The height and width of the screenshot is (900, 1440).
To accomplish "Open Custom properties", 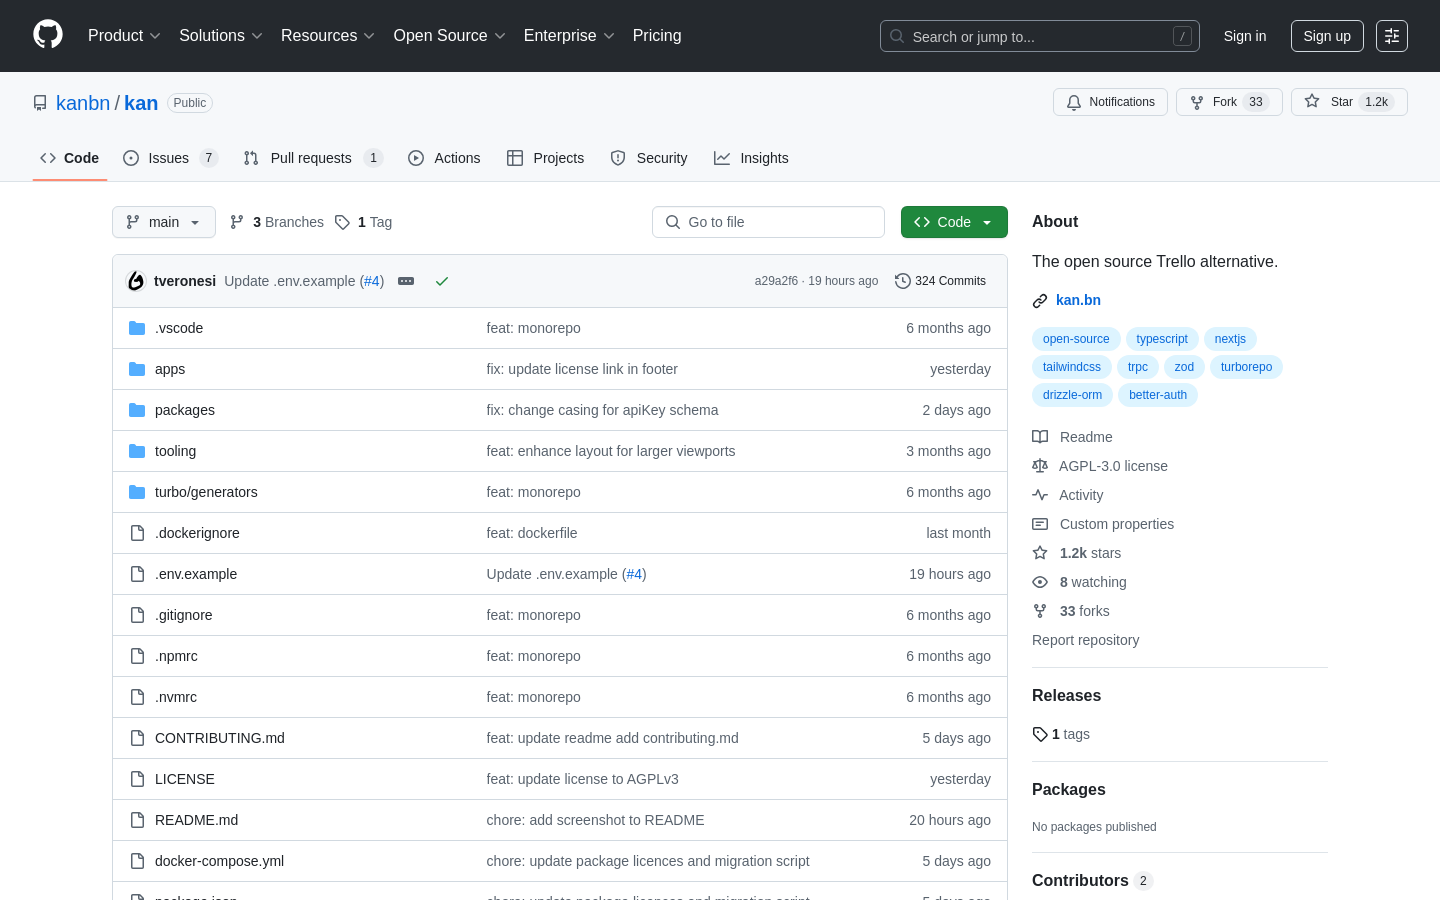I will coord(1103,524).
